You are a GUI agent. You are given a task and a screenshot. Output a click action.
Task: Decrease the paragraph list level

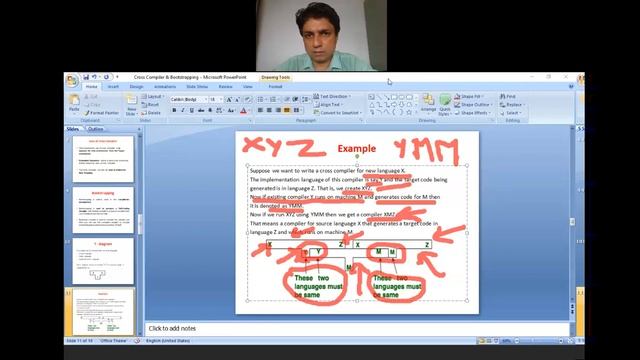point(287,100)
